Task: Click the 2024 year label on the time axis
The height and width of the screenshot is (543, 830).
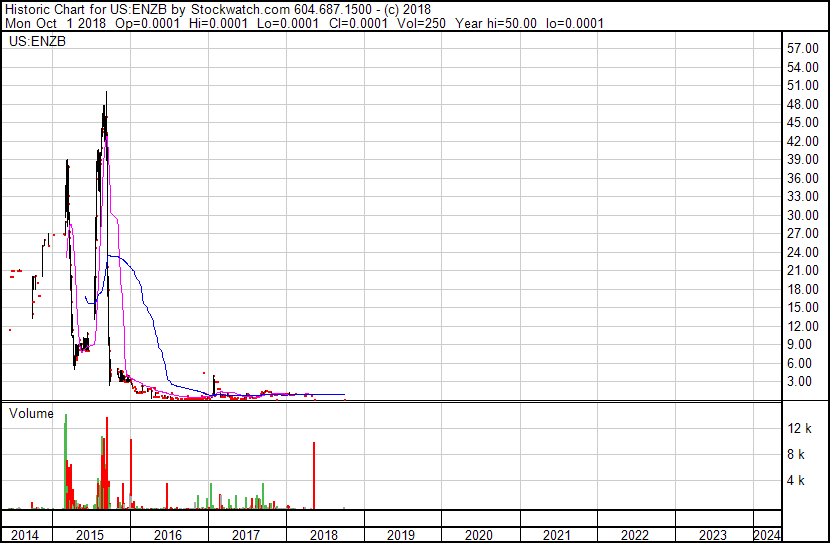Action: tap(767, 535)
